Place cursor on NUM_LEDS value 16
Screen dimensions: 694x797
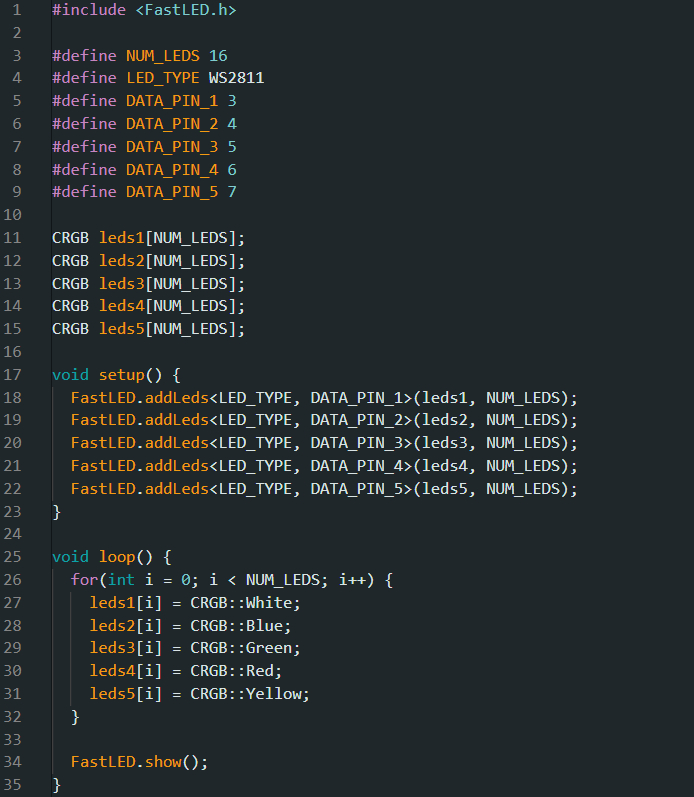point(218,55)
